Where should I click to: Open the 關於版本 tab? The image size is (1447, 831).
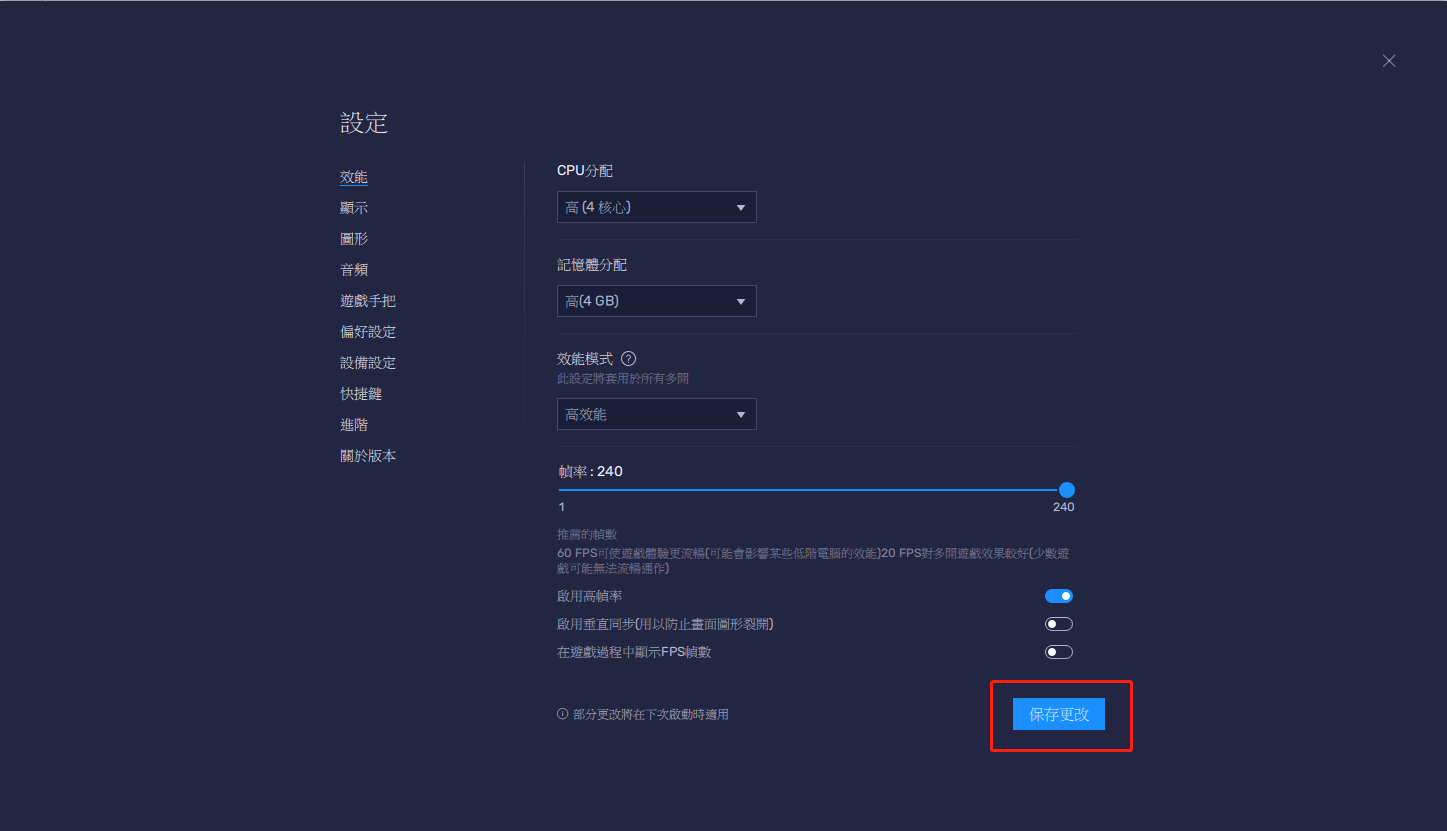(368, 456)
